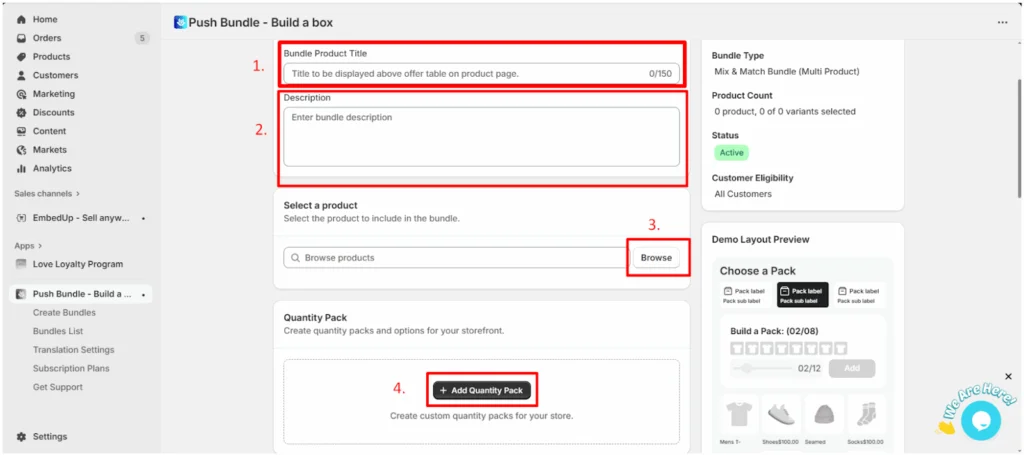Click the Browse button
Image resolution: width=1024 pixels, height=455 pixels.
[656, 258]
